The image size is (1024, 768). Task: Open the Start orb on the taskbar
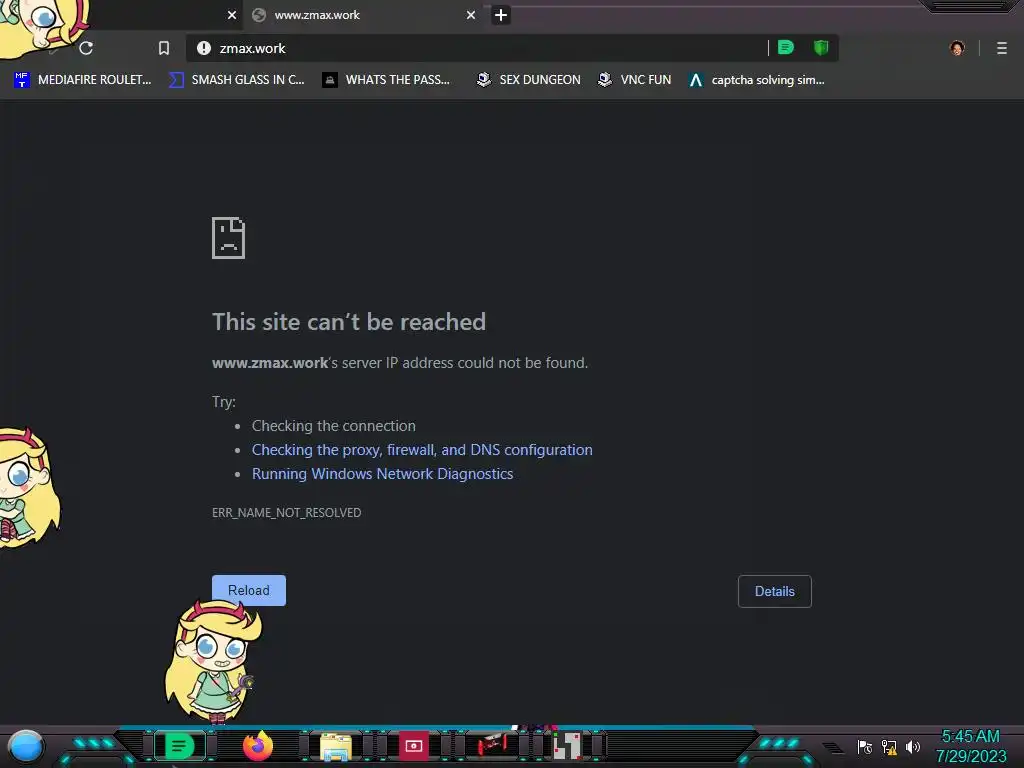(26, 746)
